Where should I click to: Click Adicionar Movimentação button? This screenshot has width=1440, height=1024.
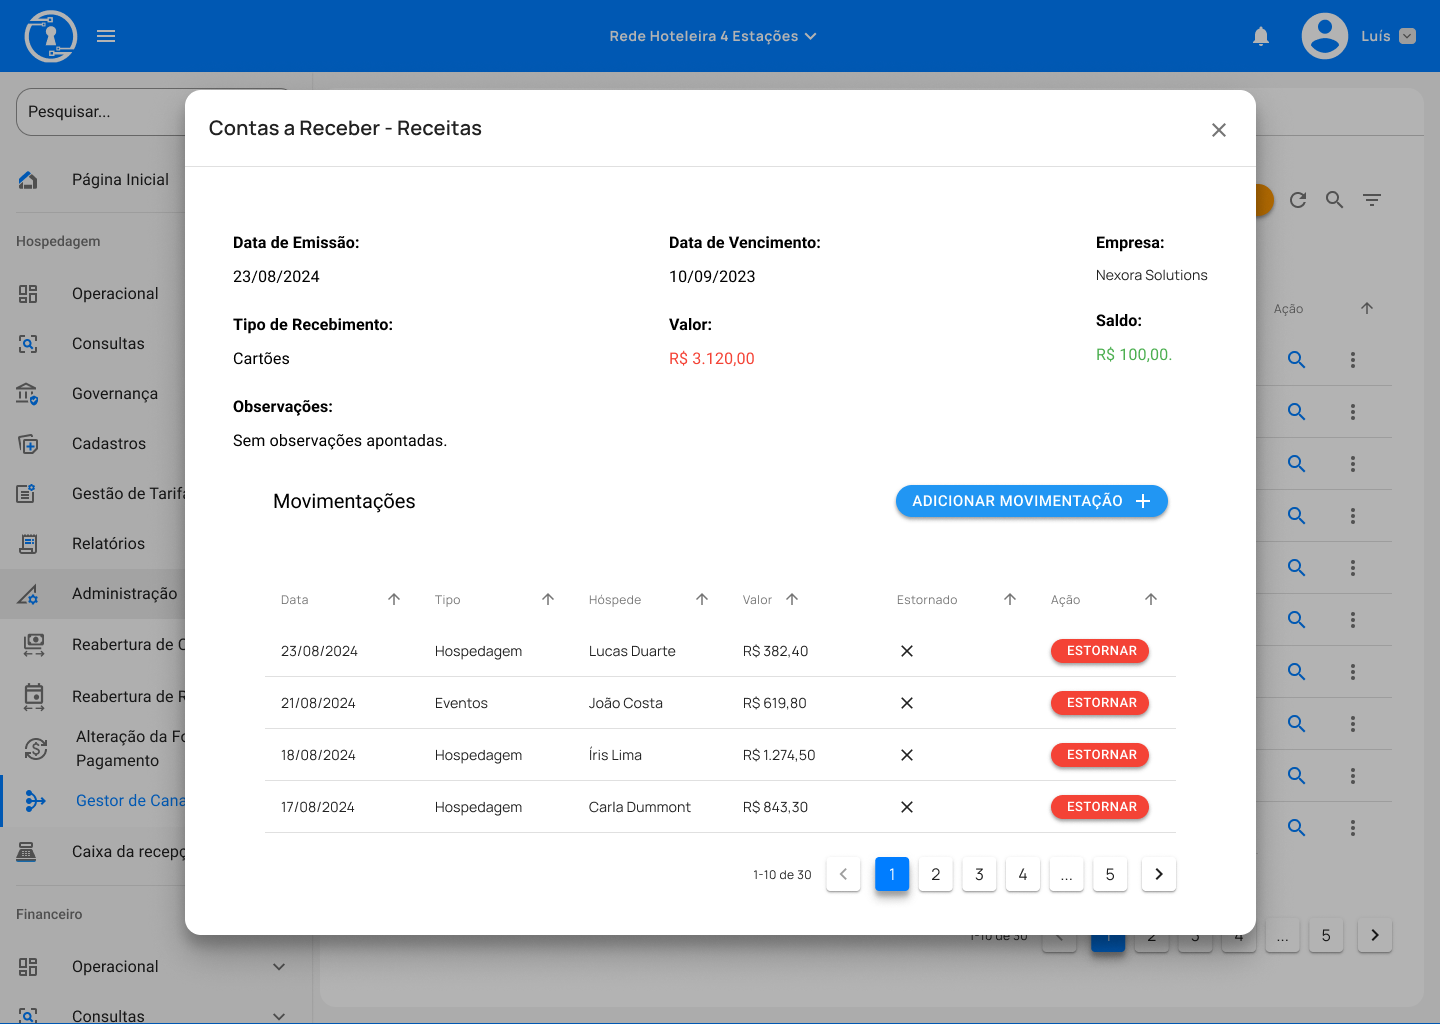tap(1031, 501)
